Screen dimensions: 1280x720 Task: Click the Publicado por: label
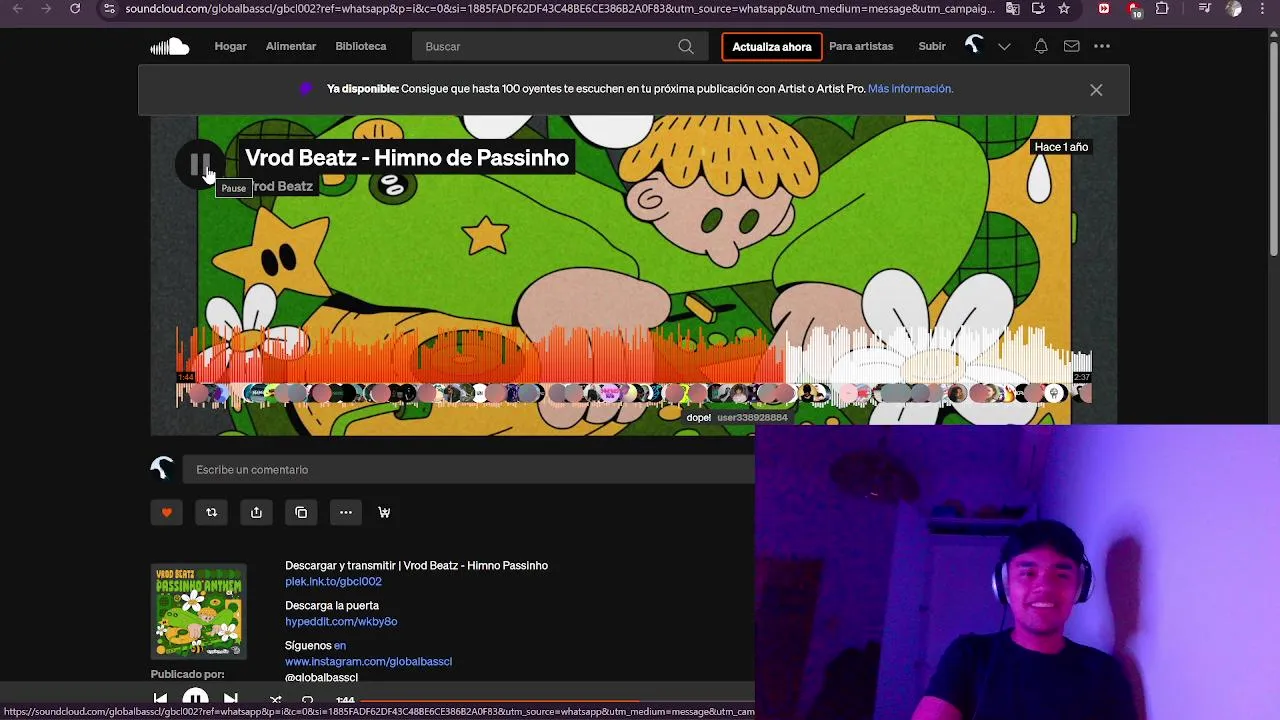click(187, 674)
